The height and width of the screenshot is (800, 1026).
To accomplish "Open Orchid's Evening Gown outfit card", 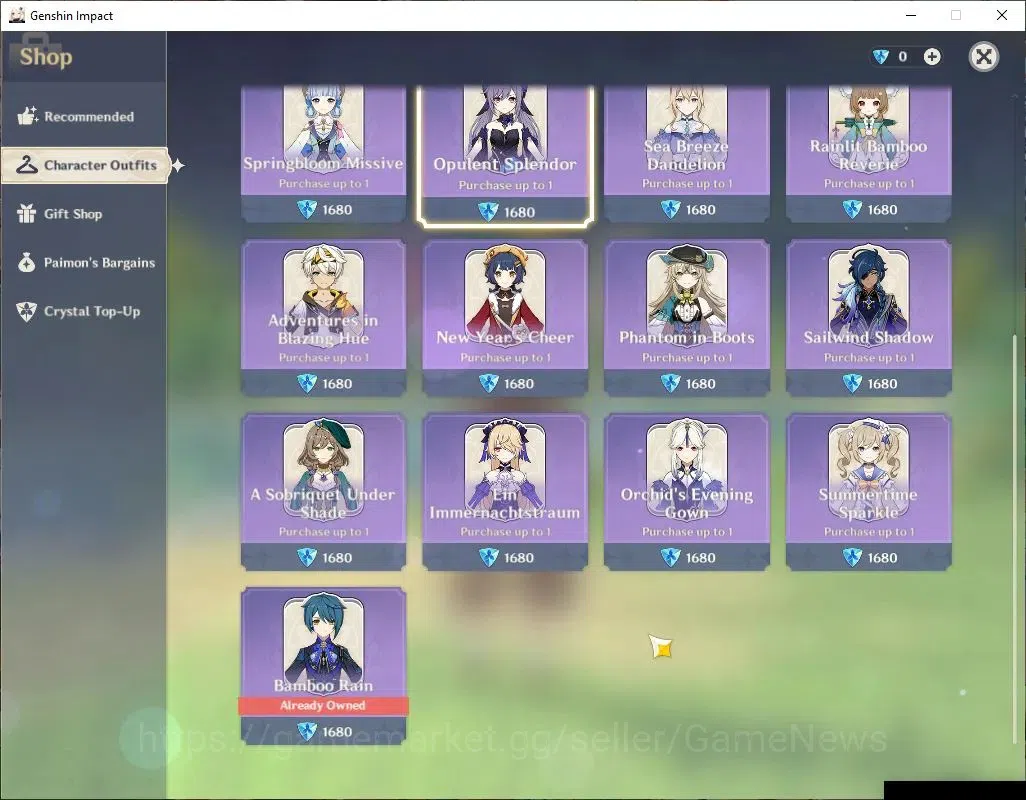I will pyautogui.click(x=686, y=492).
